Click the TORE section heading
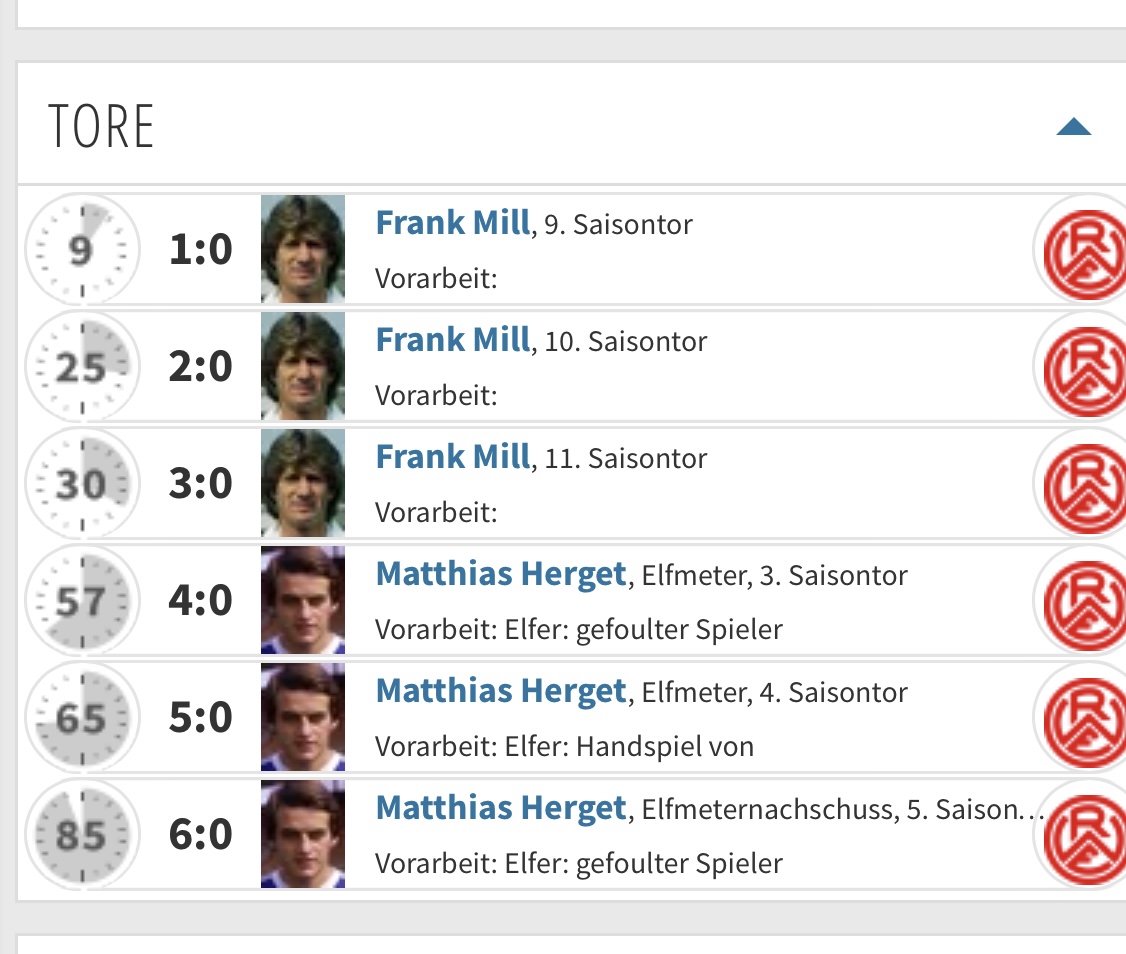 (101, 127)
